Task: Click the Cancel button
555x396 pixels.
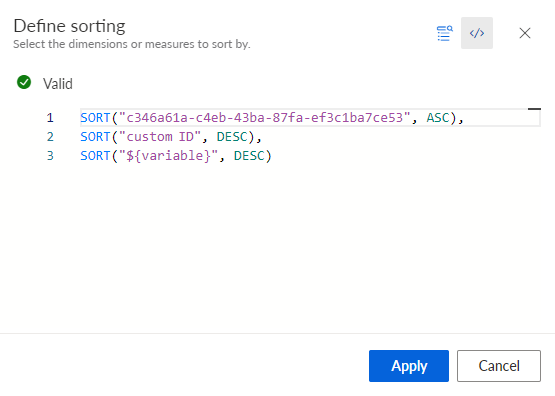Action: (x=499, y=366)
